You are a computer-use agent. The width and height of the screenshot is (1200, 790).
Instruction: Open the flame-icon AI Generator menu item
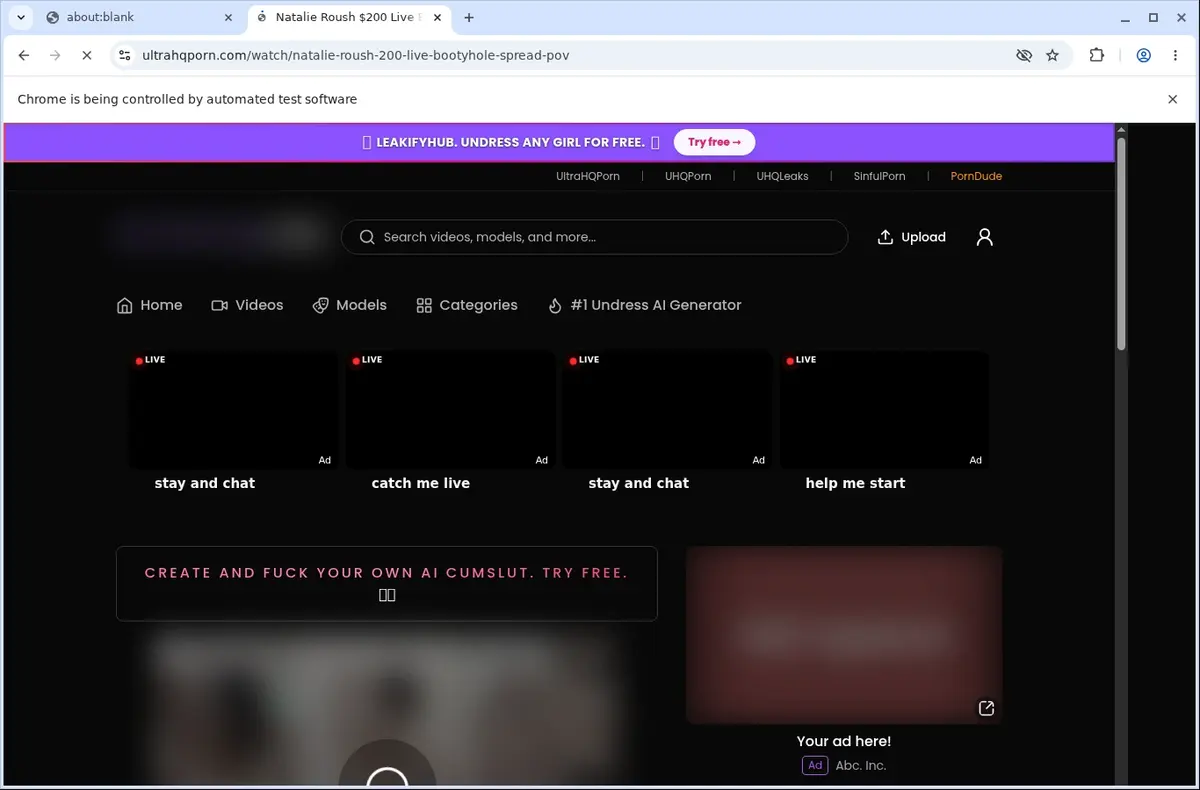click(x=645, y=305)
